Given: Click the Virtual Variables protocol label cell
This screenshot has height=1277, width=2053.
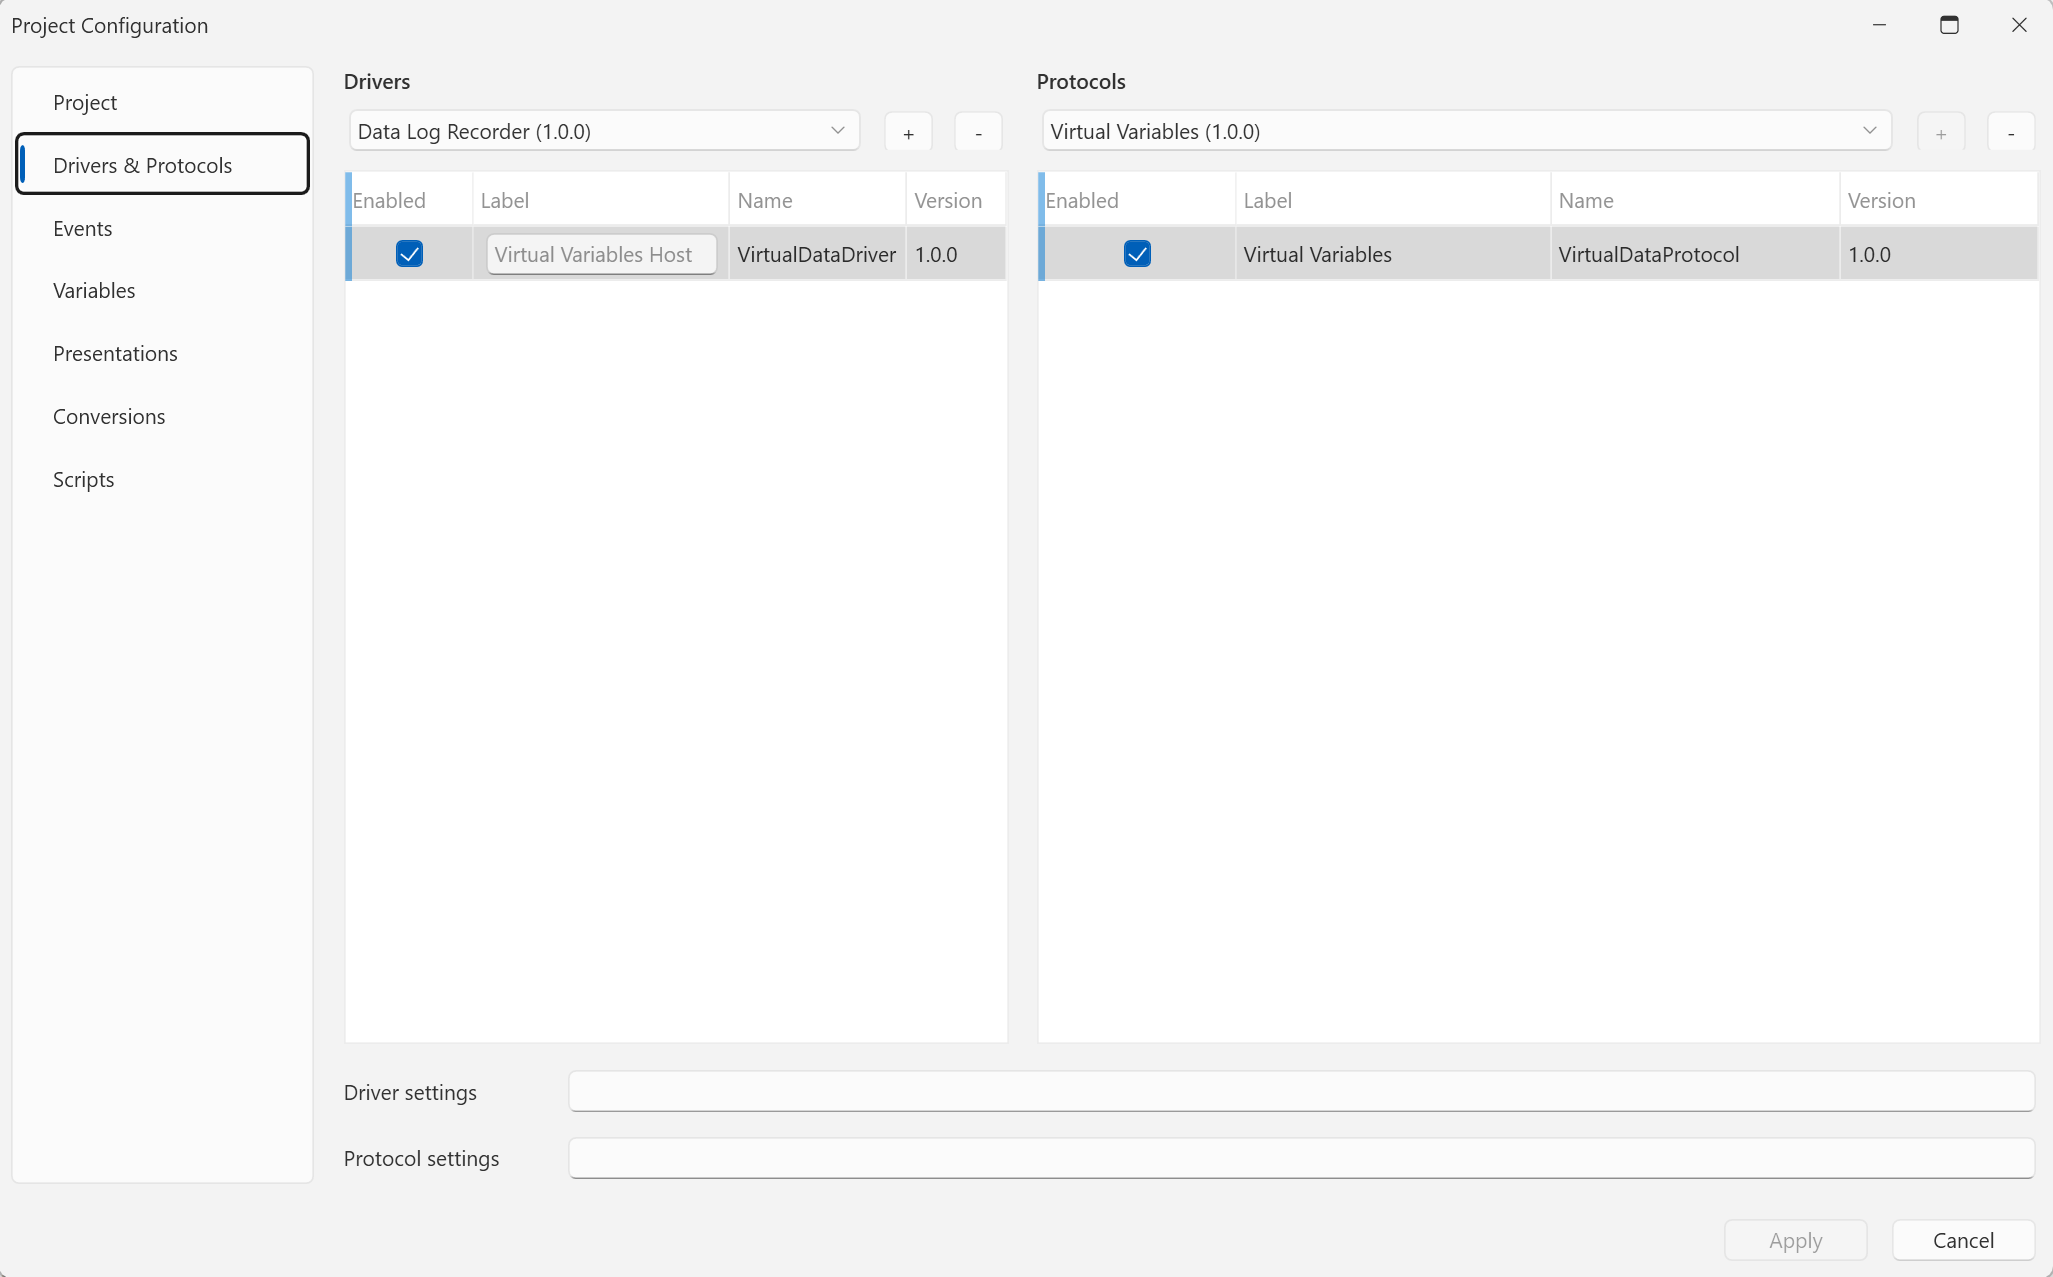Looking at the screenshot, I should point(1392,254).
